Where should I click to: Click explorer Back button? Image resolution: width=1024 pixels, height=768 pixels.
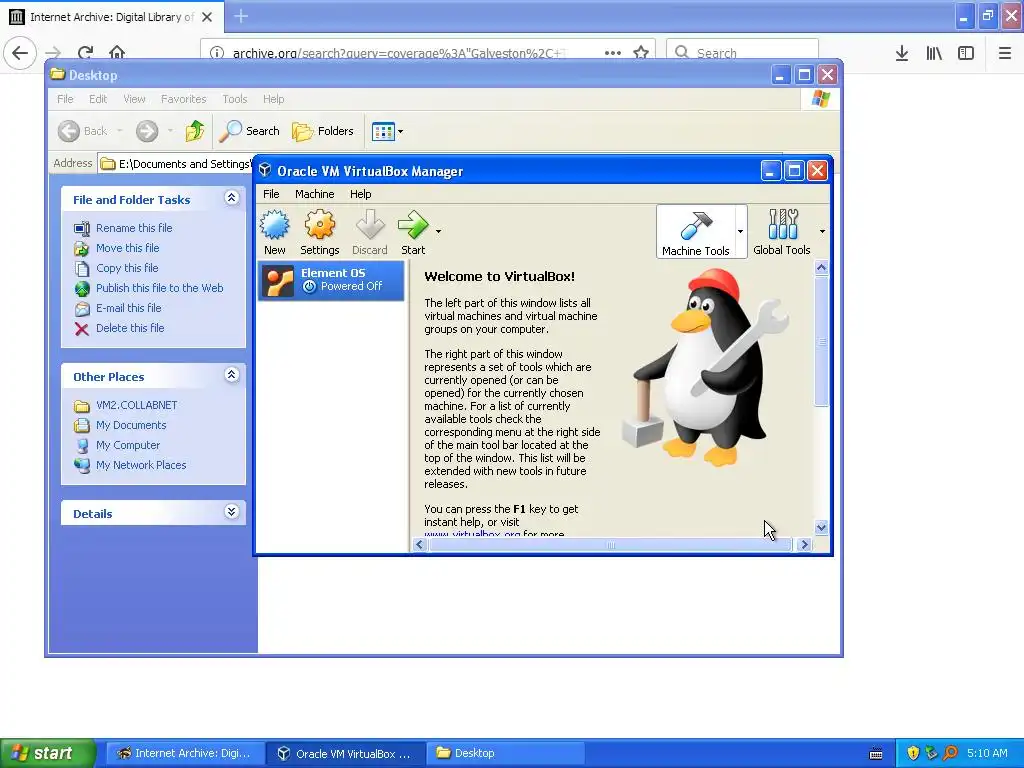83,131
